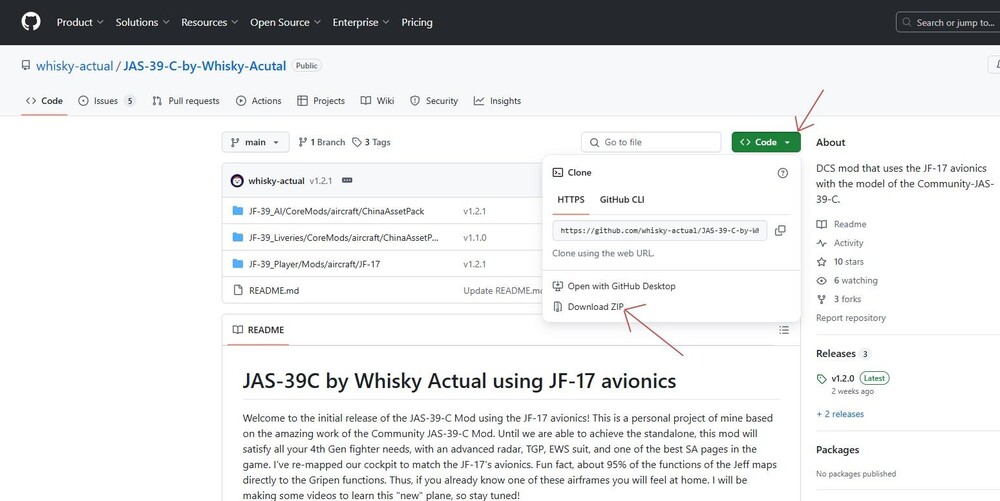Click the v1.2.0 release tag icon
The width and height of the screenshot is (1000, 501).
(821, 379)
